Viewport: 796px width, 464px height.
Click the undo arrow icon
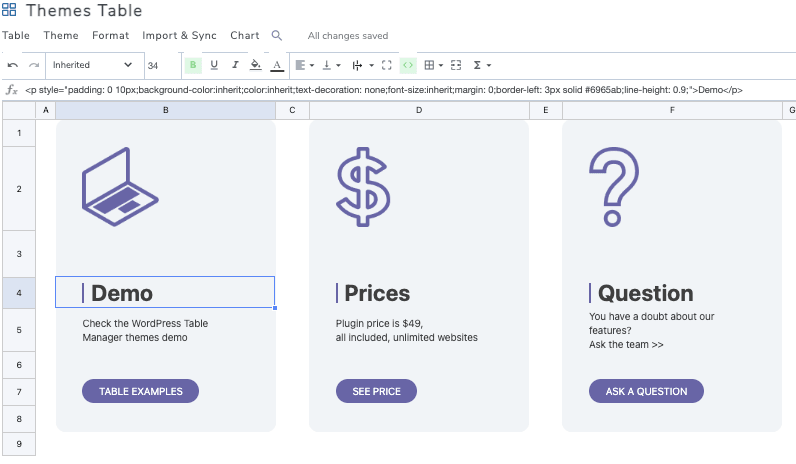tap(13, 65)
